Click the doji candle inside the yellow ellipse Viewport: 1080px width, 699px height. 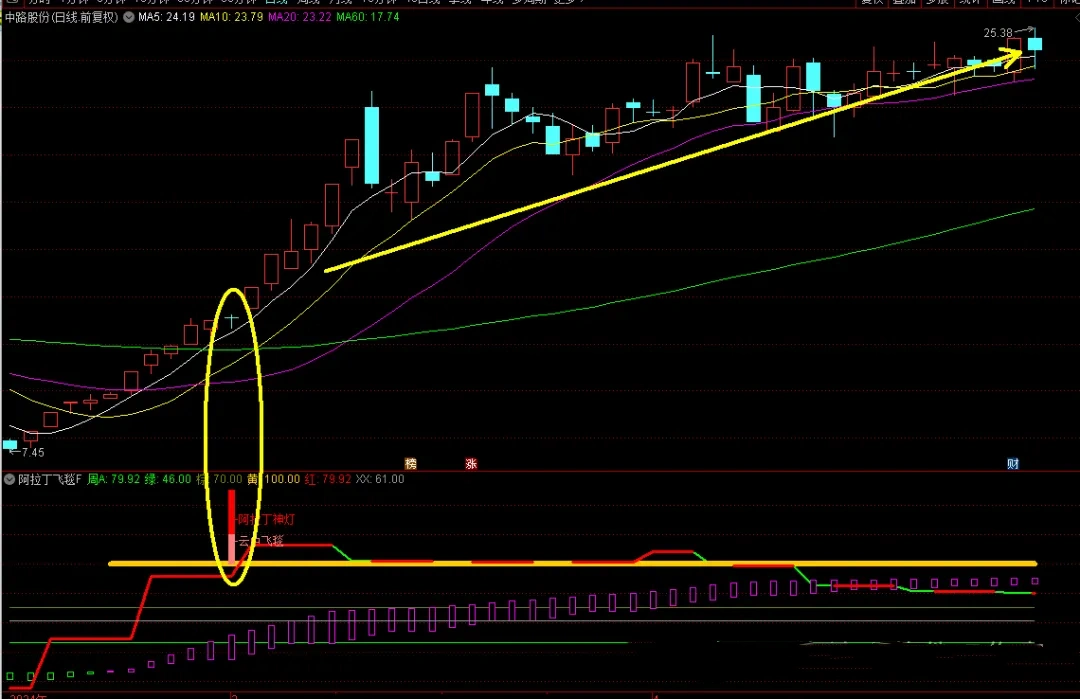click(x=231, y=320)
